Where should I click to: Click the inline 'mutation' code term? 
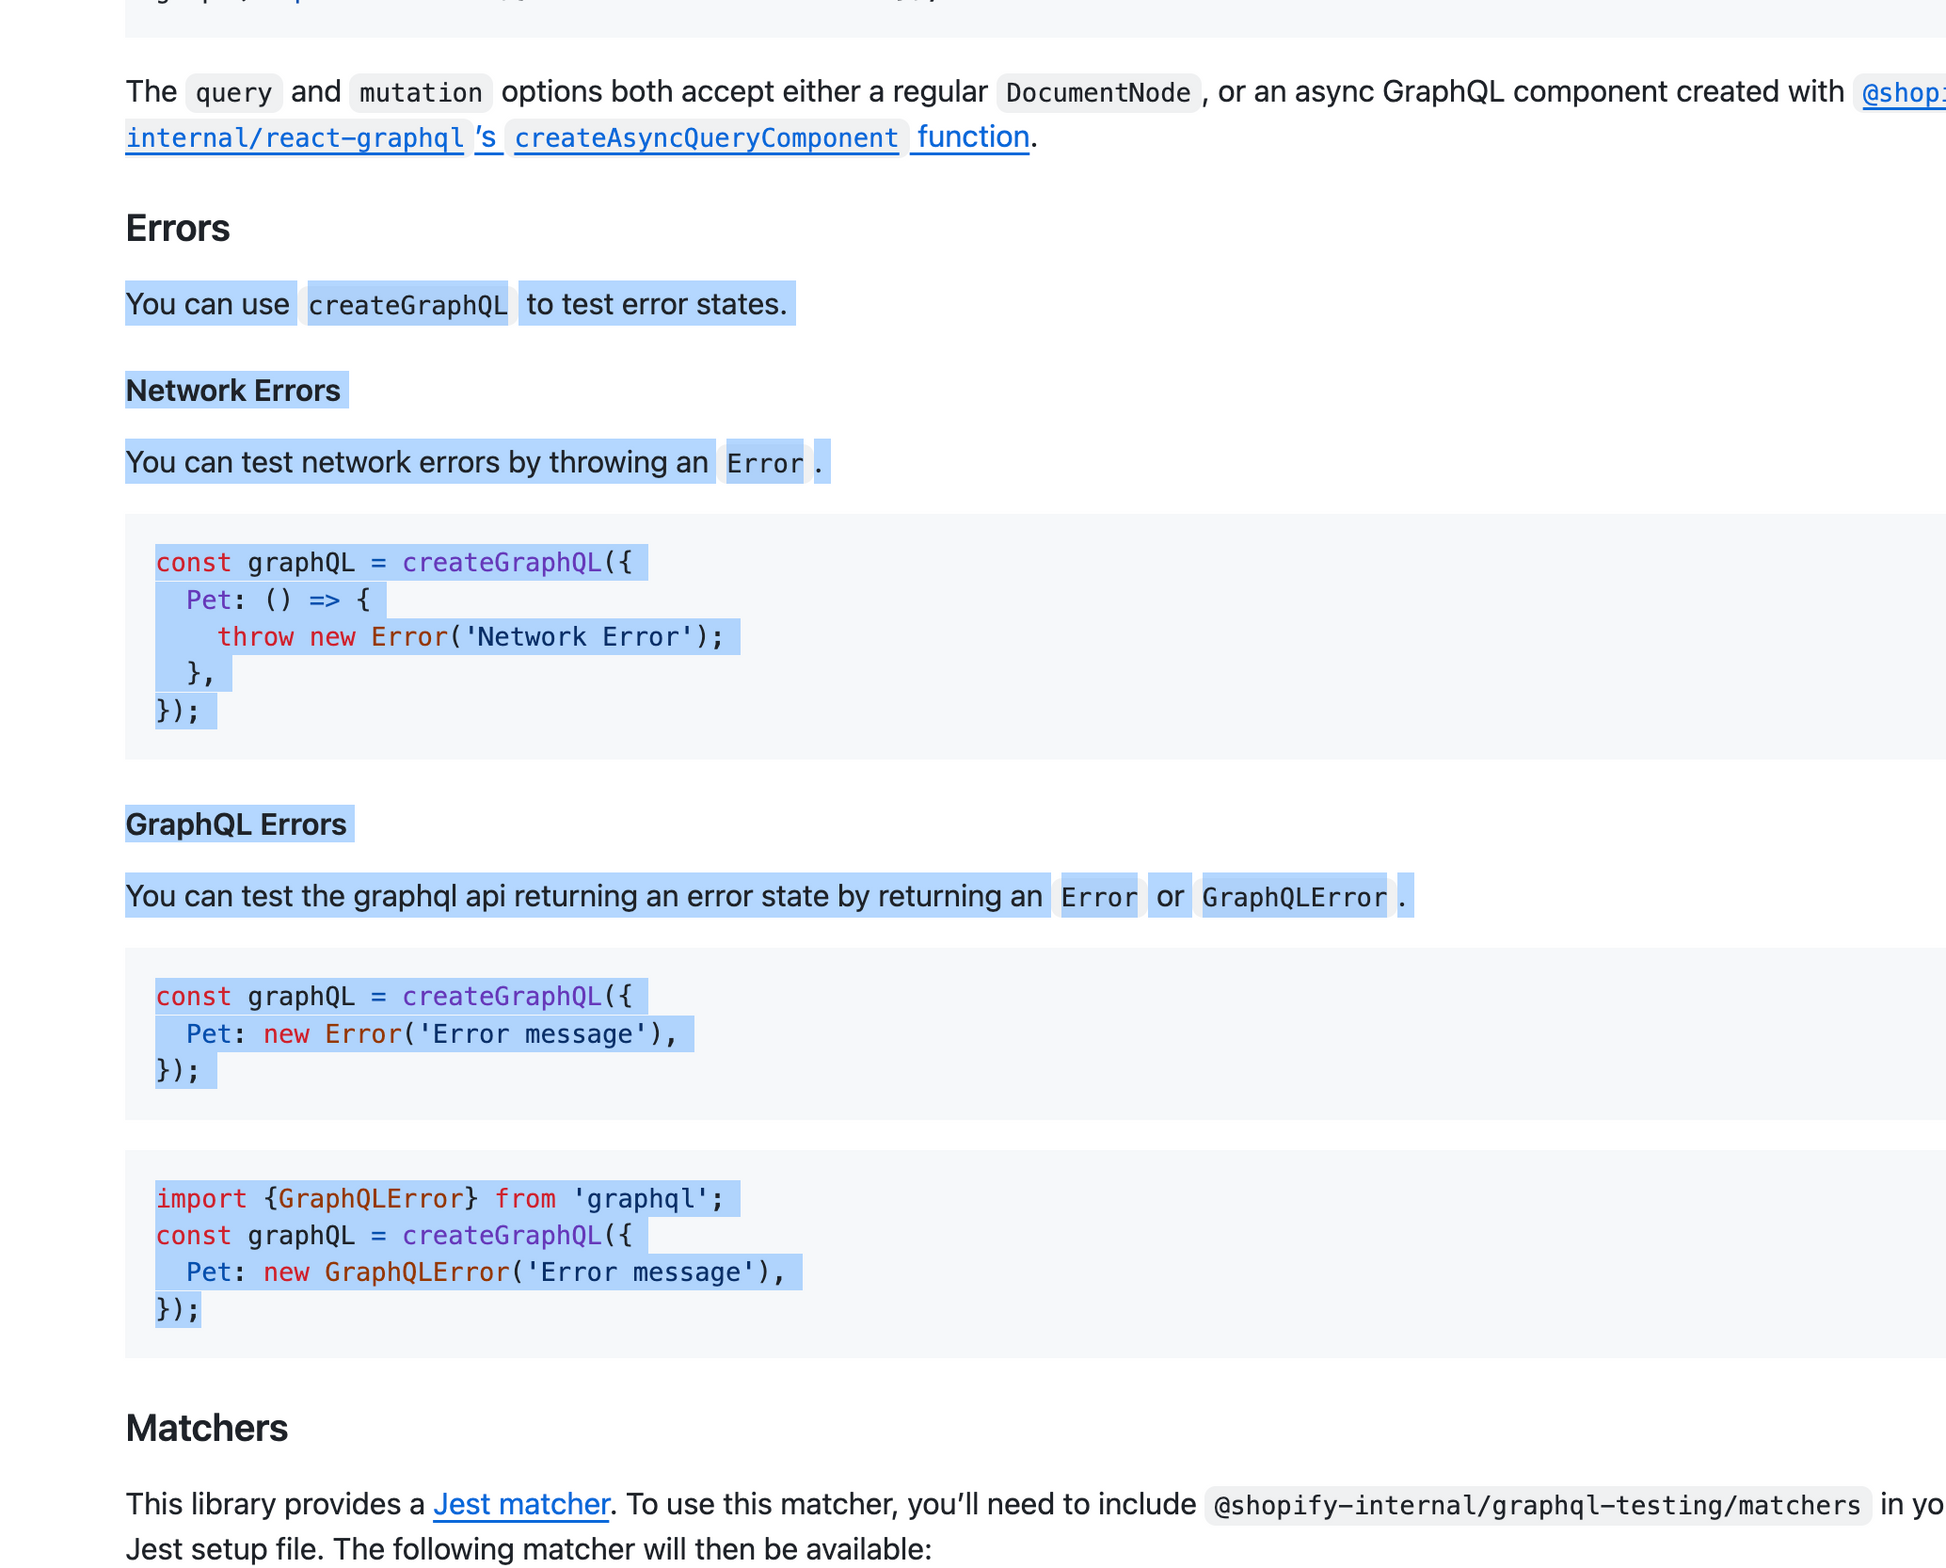(x=420, y=93)
